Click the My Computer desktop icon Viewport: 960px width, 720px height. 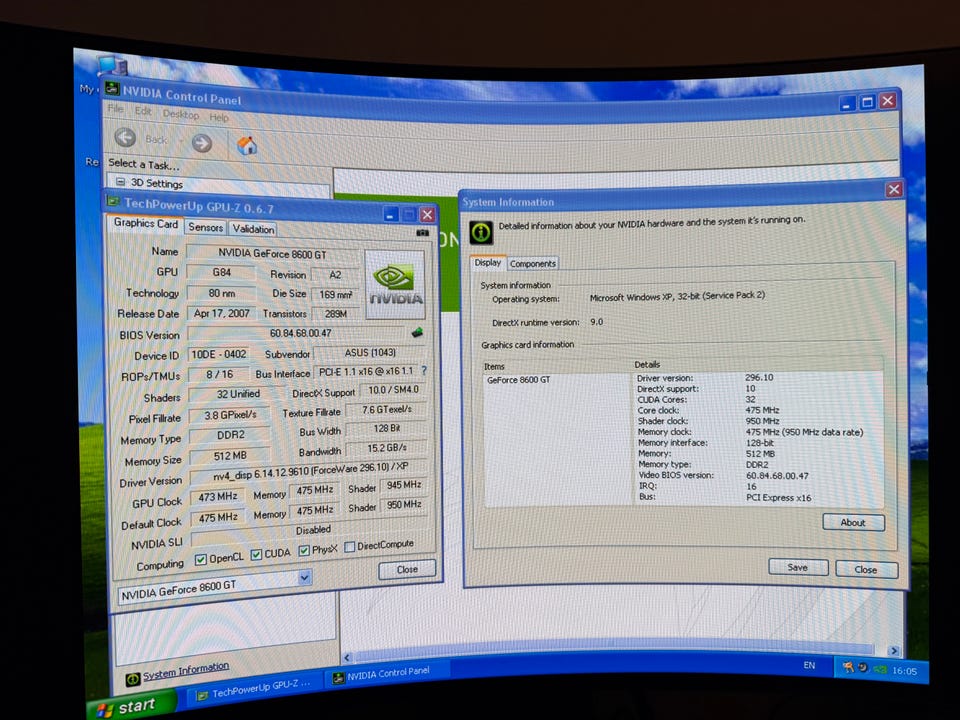click(112, 66)
